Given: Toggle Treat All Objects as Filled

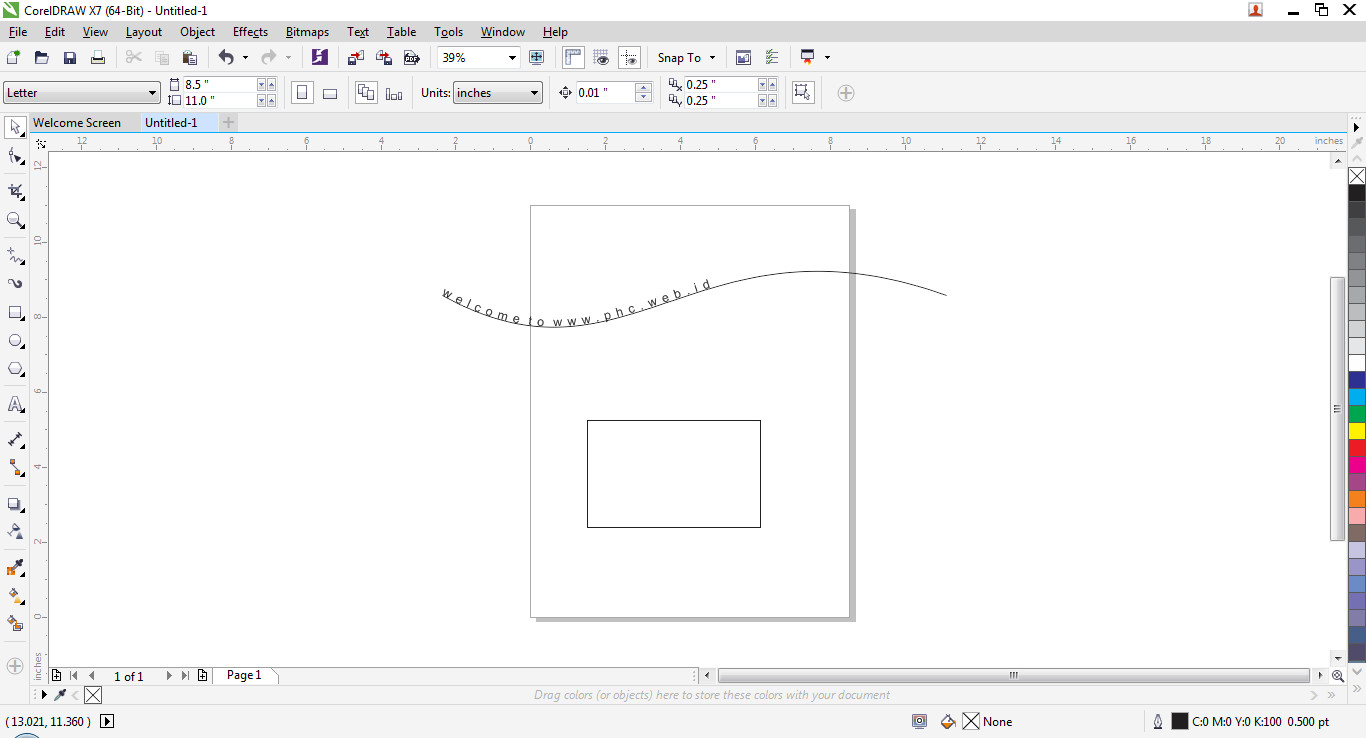Looking at the screenshot, I should pos(802,93).
